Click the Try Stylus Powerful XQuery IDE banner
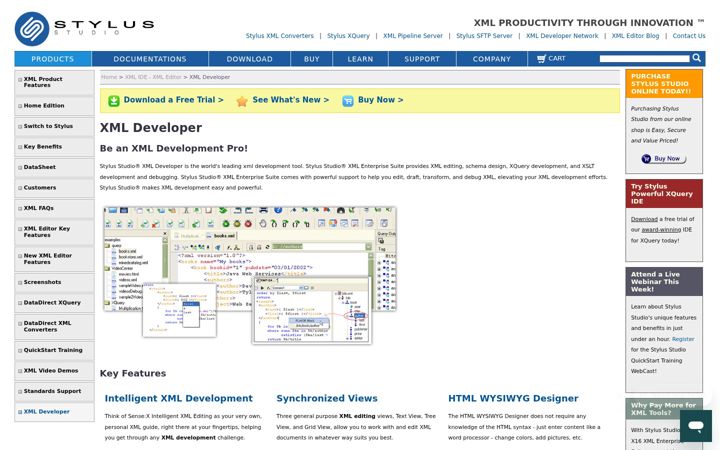Image resolution: width=720 pixels, height=450 pixels. point(664,194)
